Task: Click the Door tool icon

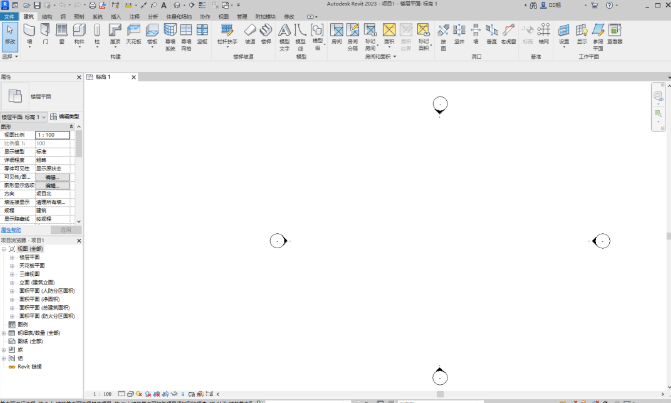Action: click(45, 34)
